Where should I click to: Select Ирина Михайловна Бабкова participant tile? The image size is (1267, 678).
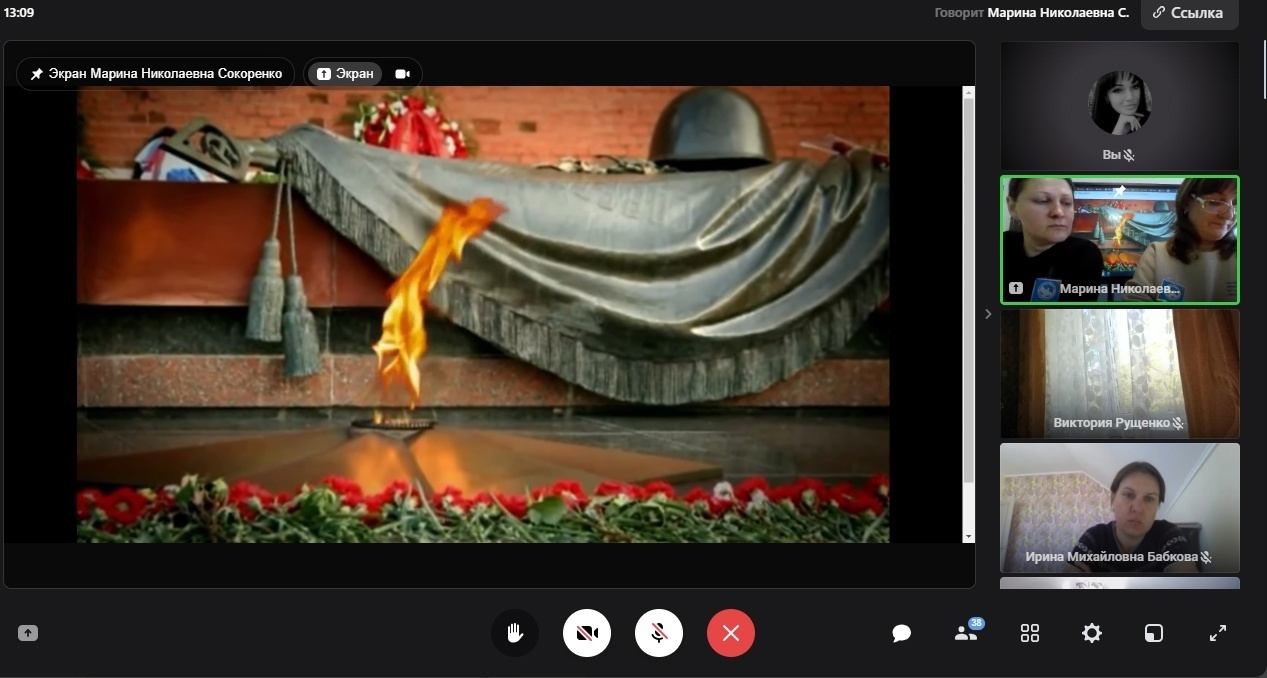click(1120, 507)
